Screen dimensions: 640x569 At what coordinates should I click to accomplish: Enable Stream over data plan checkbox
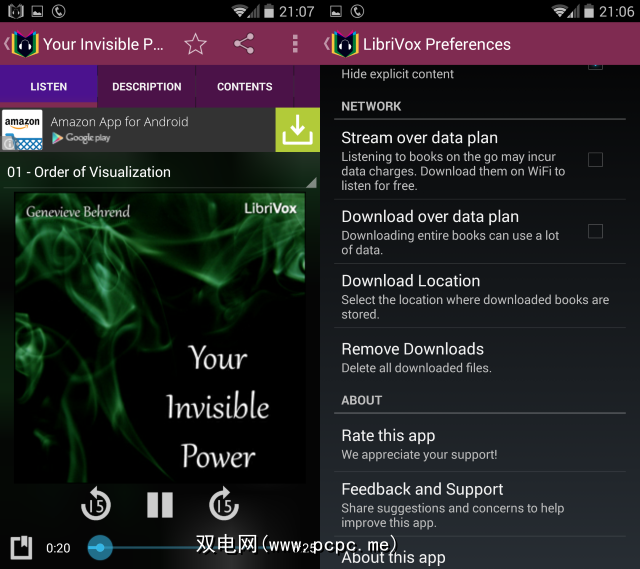pyautogui.click(x=595, y=160)
